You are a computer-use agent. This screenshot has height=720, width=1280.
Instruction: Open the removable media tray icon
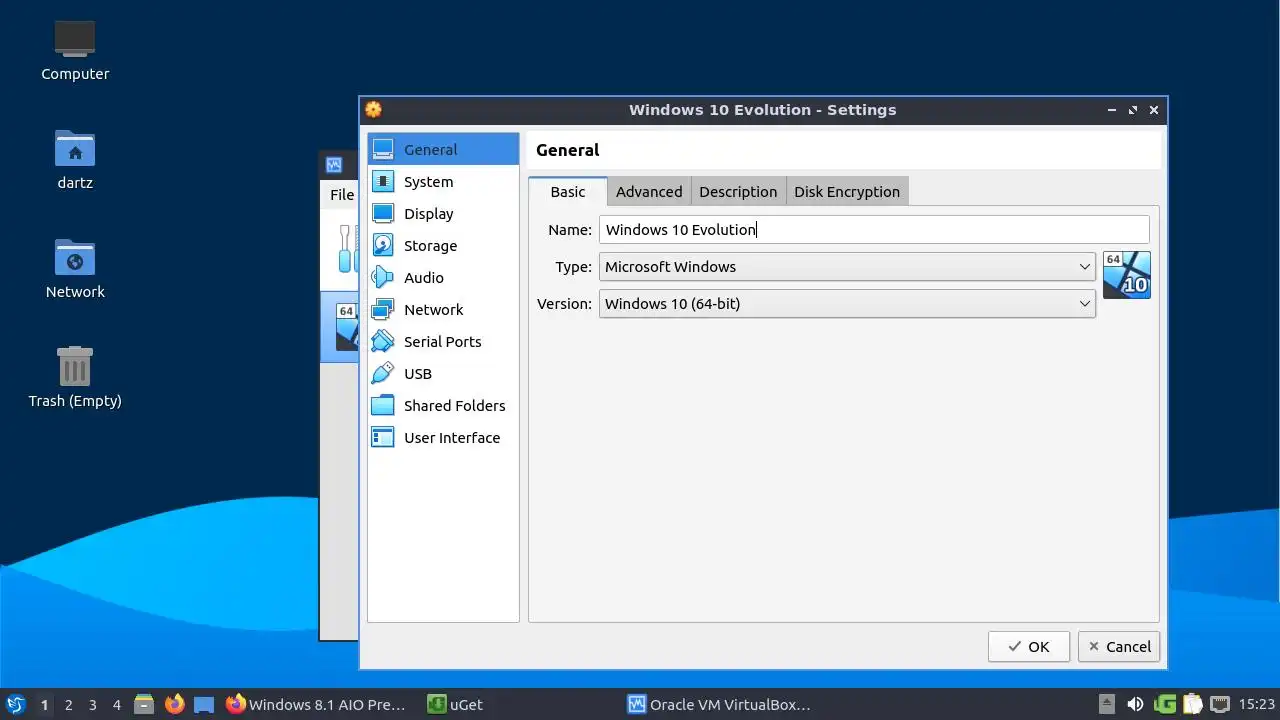click(x=1106, y=704)
